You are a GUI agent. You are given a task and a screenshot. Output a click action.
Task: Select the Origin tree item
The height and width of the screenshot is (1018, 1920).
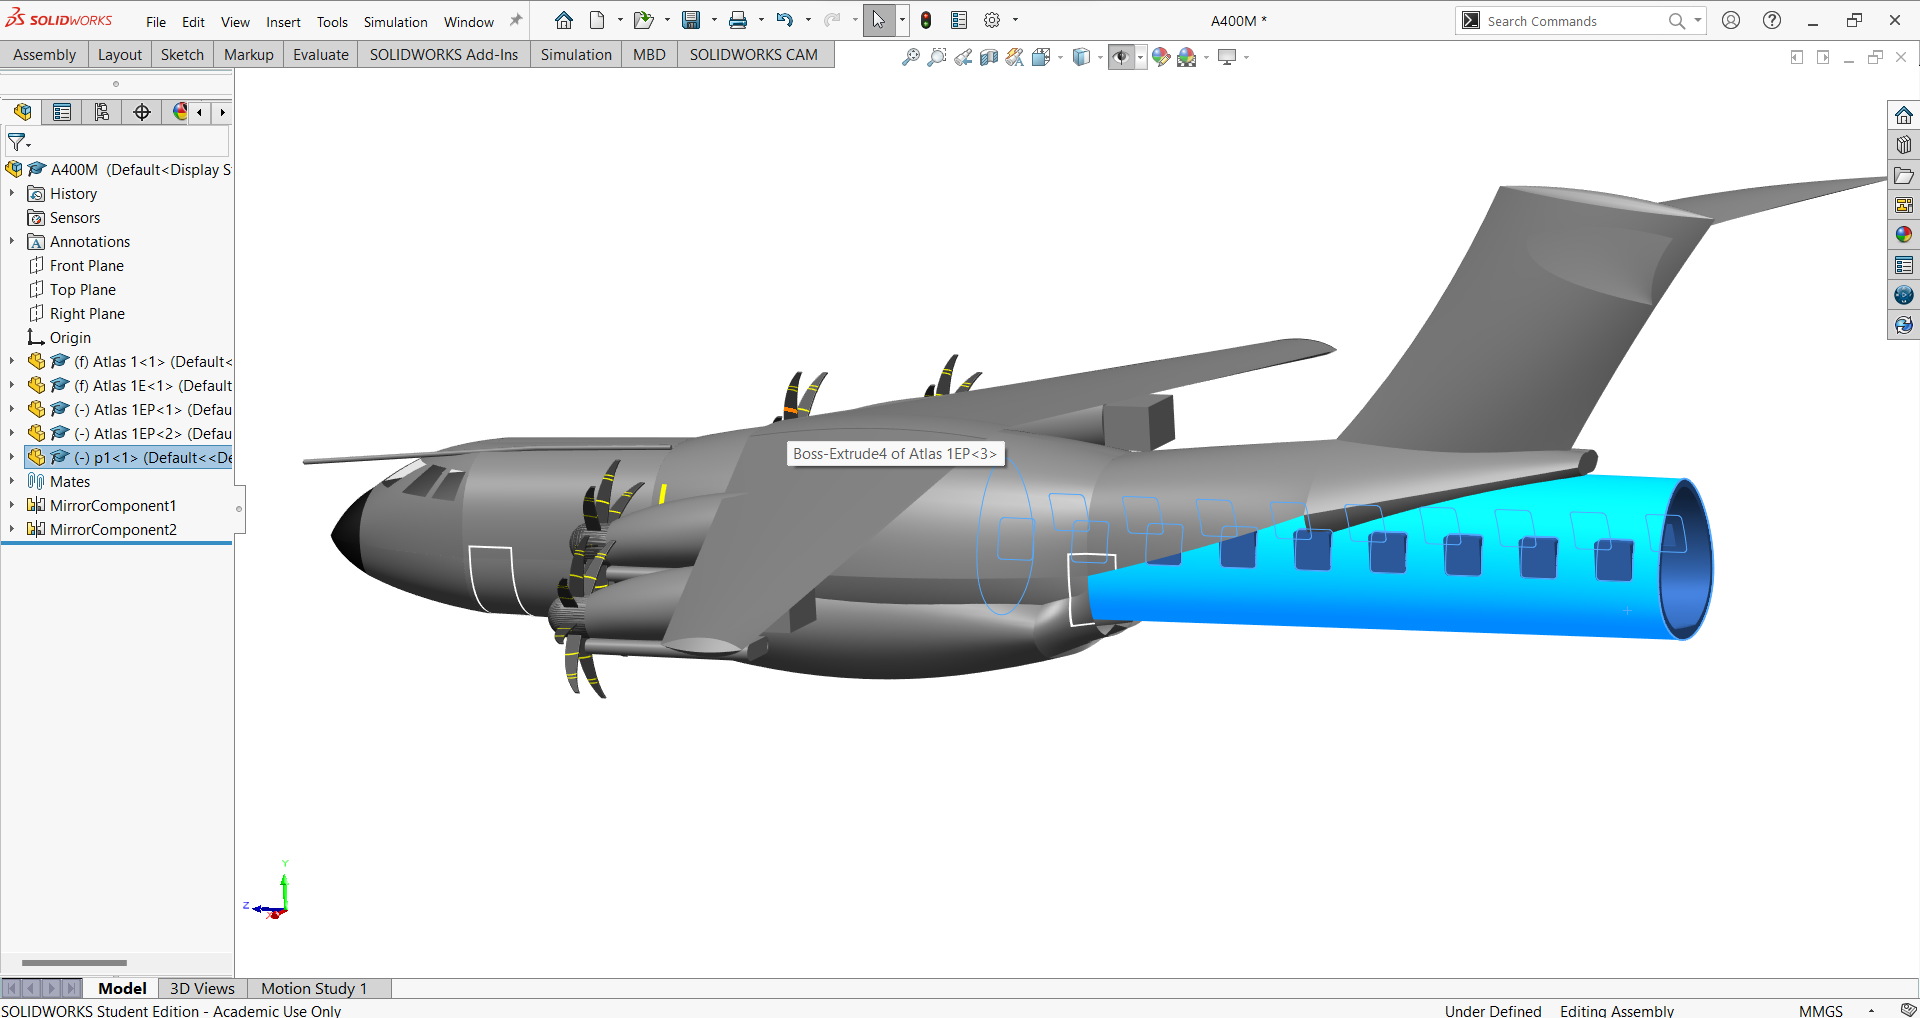70,337
